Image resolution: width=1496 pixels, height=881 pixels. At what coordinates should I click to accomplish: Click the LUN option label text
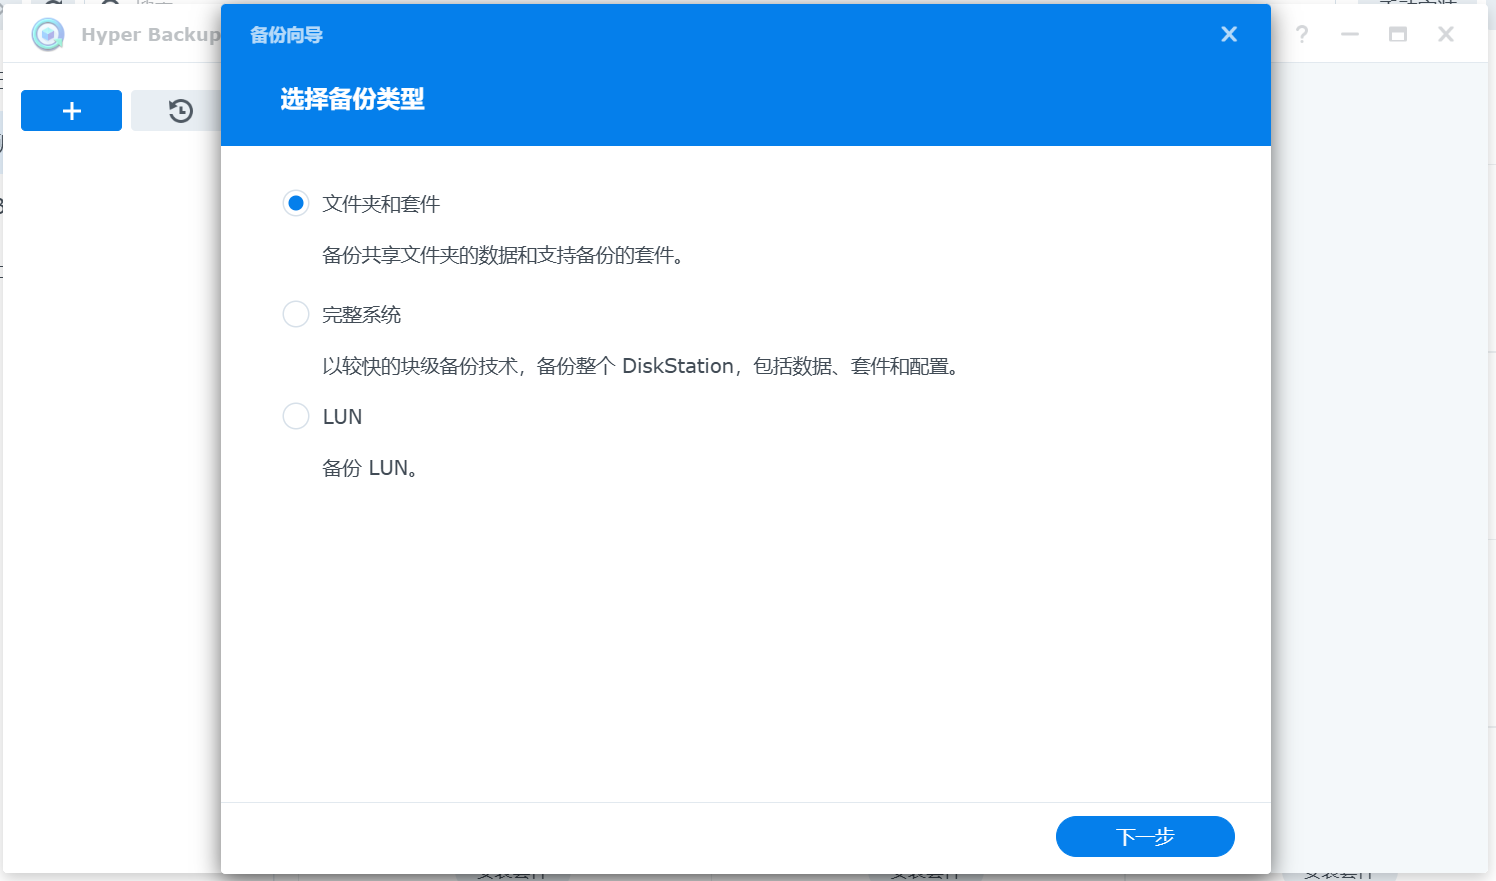[343, 416]
